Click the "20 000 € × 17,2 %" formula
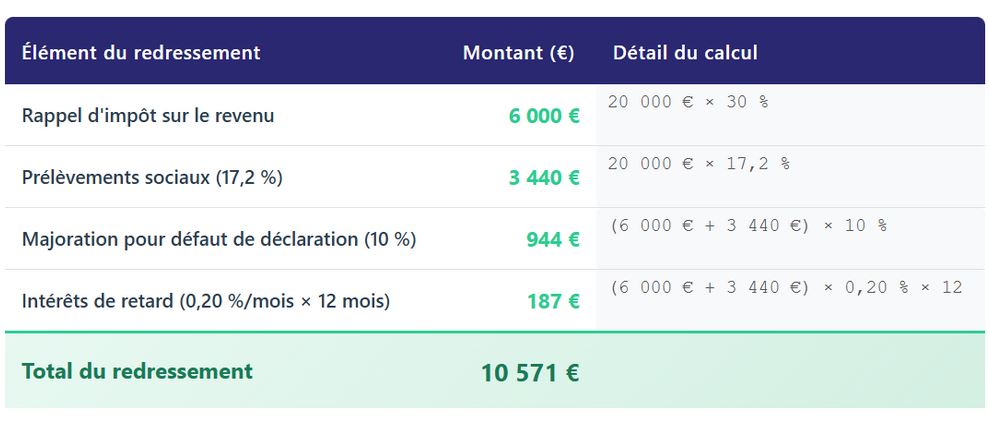The image size is (989, 427). pyautogui.click(x=698, y=164)
